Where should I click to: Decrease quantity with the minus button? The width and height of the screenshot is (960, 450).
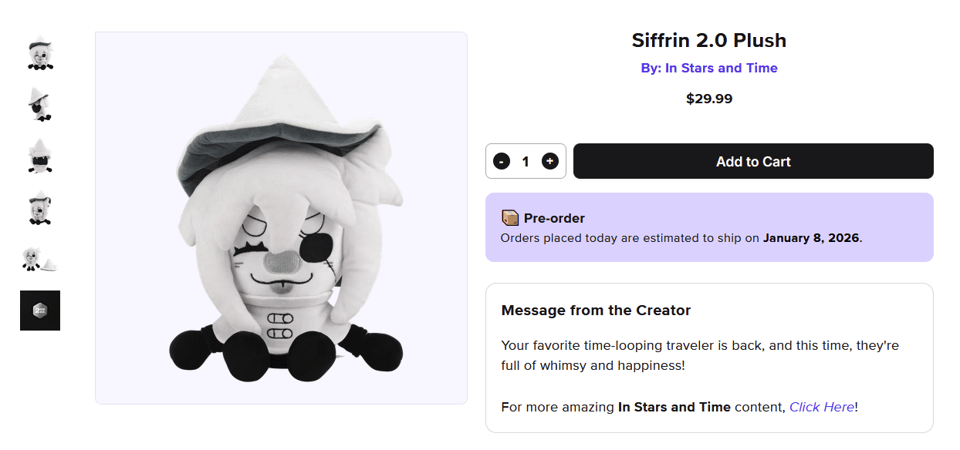coord(502,161)
